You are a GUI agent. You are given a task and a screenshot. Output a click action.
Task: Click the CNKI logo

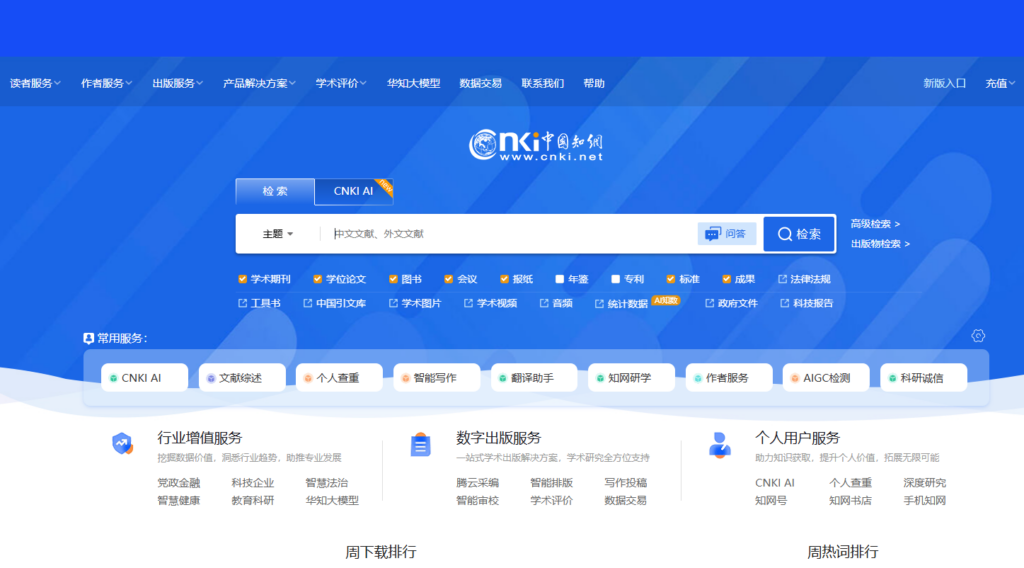536,145
